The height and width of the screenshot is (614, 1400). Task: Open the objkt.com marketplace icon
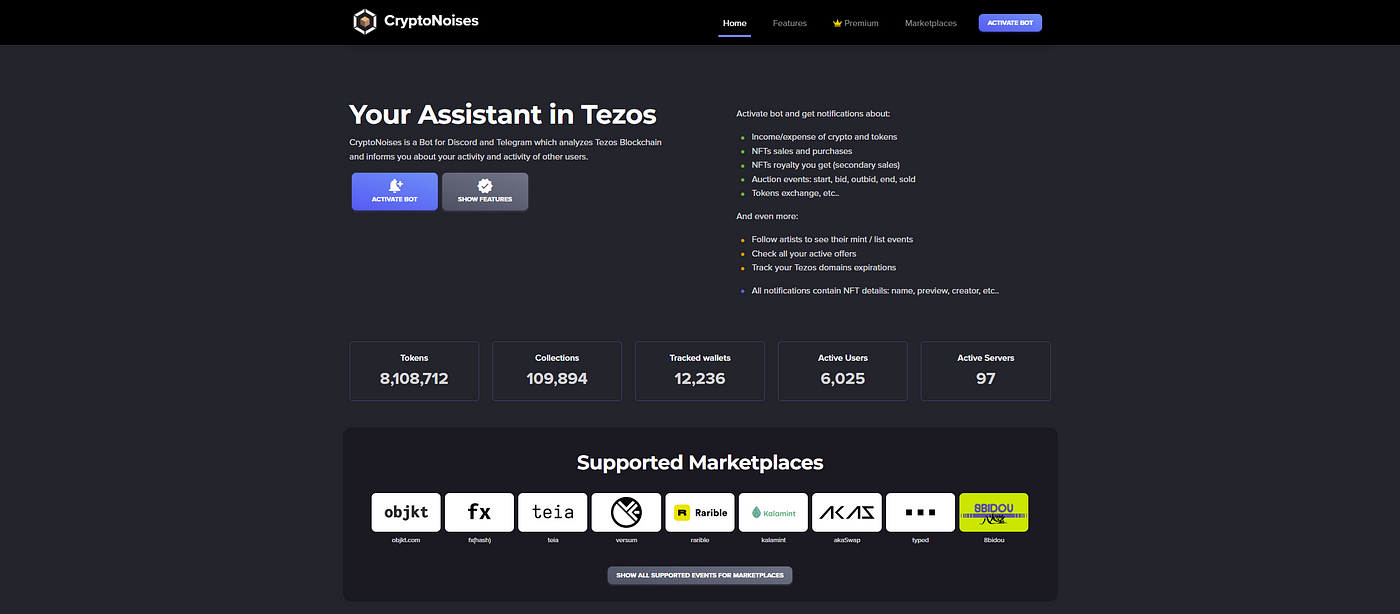[406, 512]
